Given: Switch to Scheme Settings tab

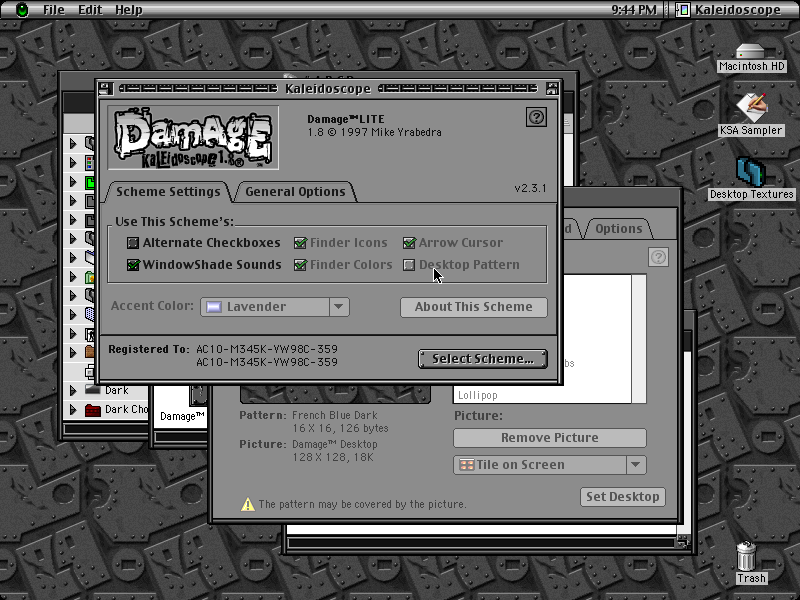Looking at the screenshot, I should point(168,192).
